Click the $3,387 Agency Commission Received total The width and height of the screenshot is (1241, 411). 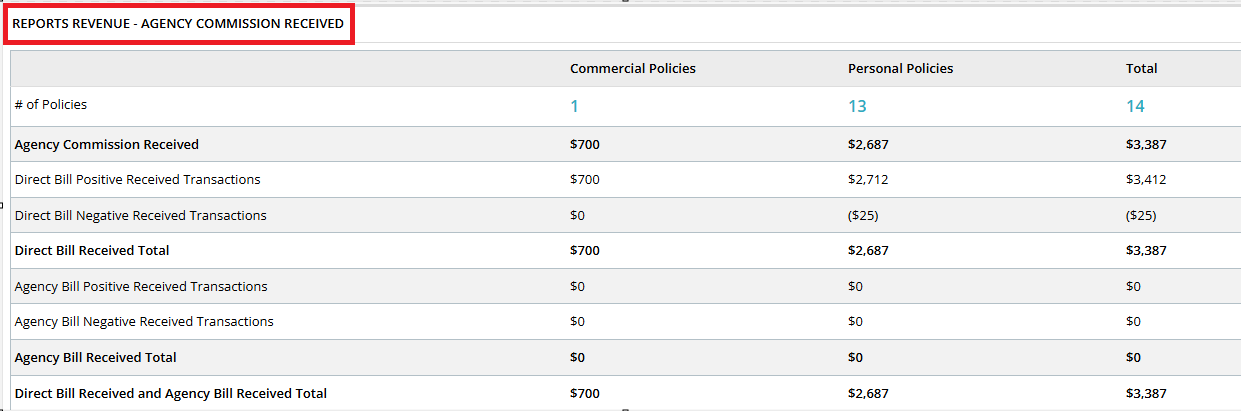(x=1146, y=145)
